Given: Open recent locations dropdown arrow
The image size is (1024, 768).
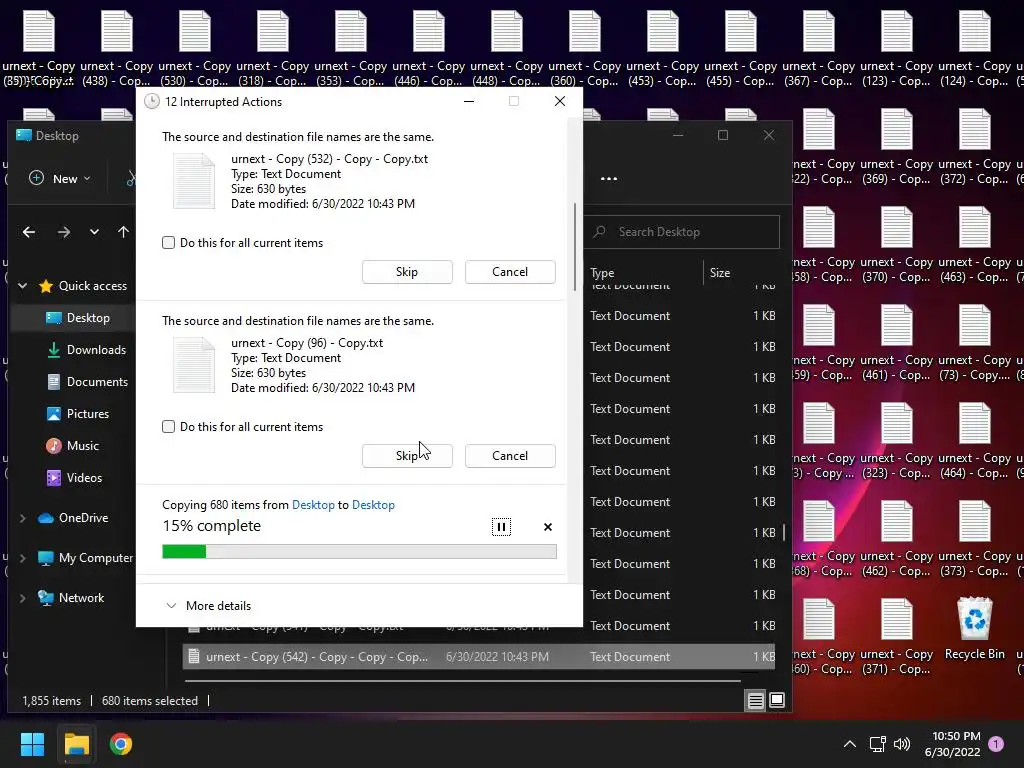Looking at the screenshot, I should click(94, 232).
